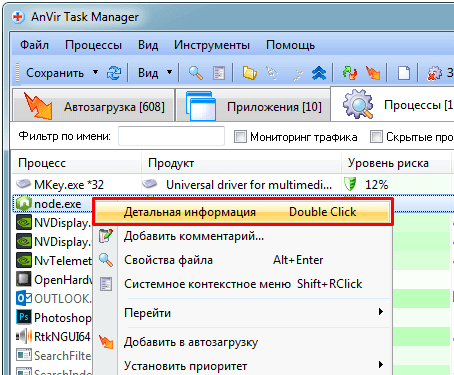Click the refresh icon beside Сохранить

pos(114,73)
